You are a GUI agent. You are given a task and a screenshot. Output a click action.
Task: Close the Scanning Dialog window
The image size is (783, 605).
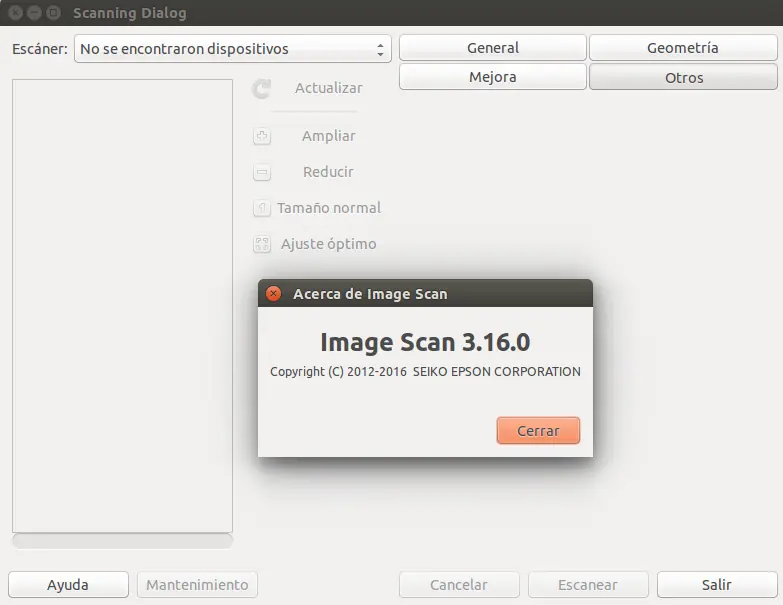pyautogui.click(x=15, y=12)
